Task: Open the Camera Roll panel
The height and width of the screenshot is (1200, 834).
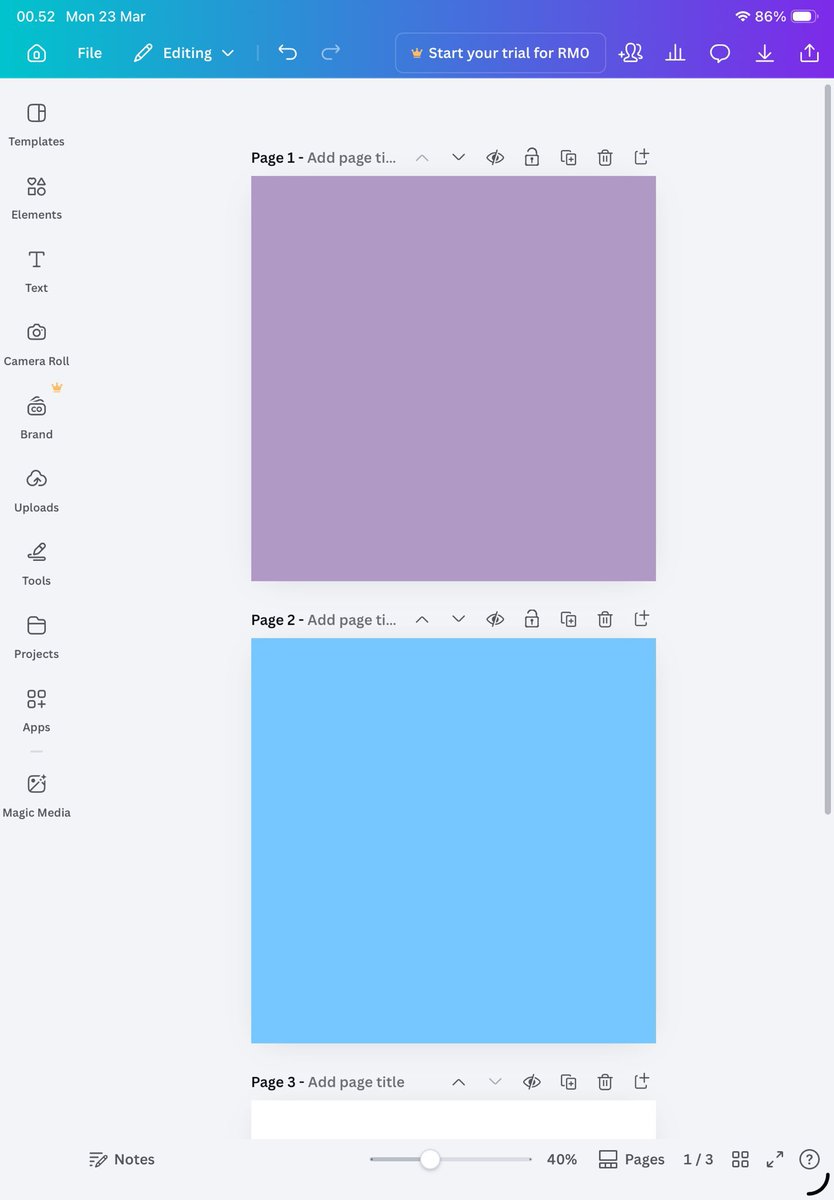Action: coord(37,344)
